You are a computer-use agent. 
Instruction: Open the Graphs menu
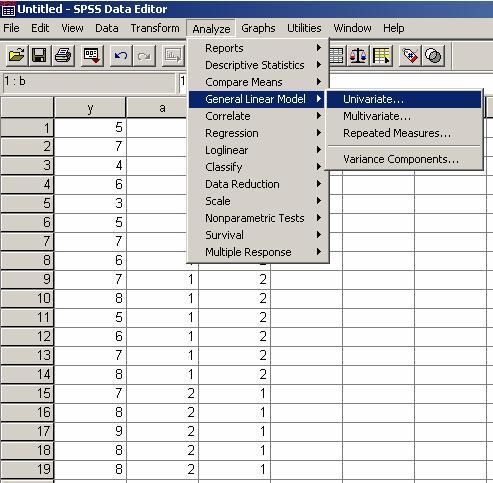(258, 28)
